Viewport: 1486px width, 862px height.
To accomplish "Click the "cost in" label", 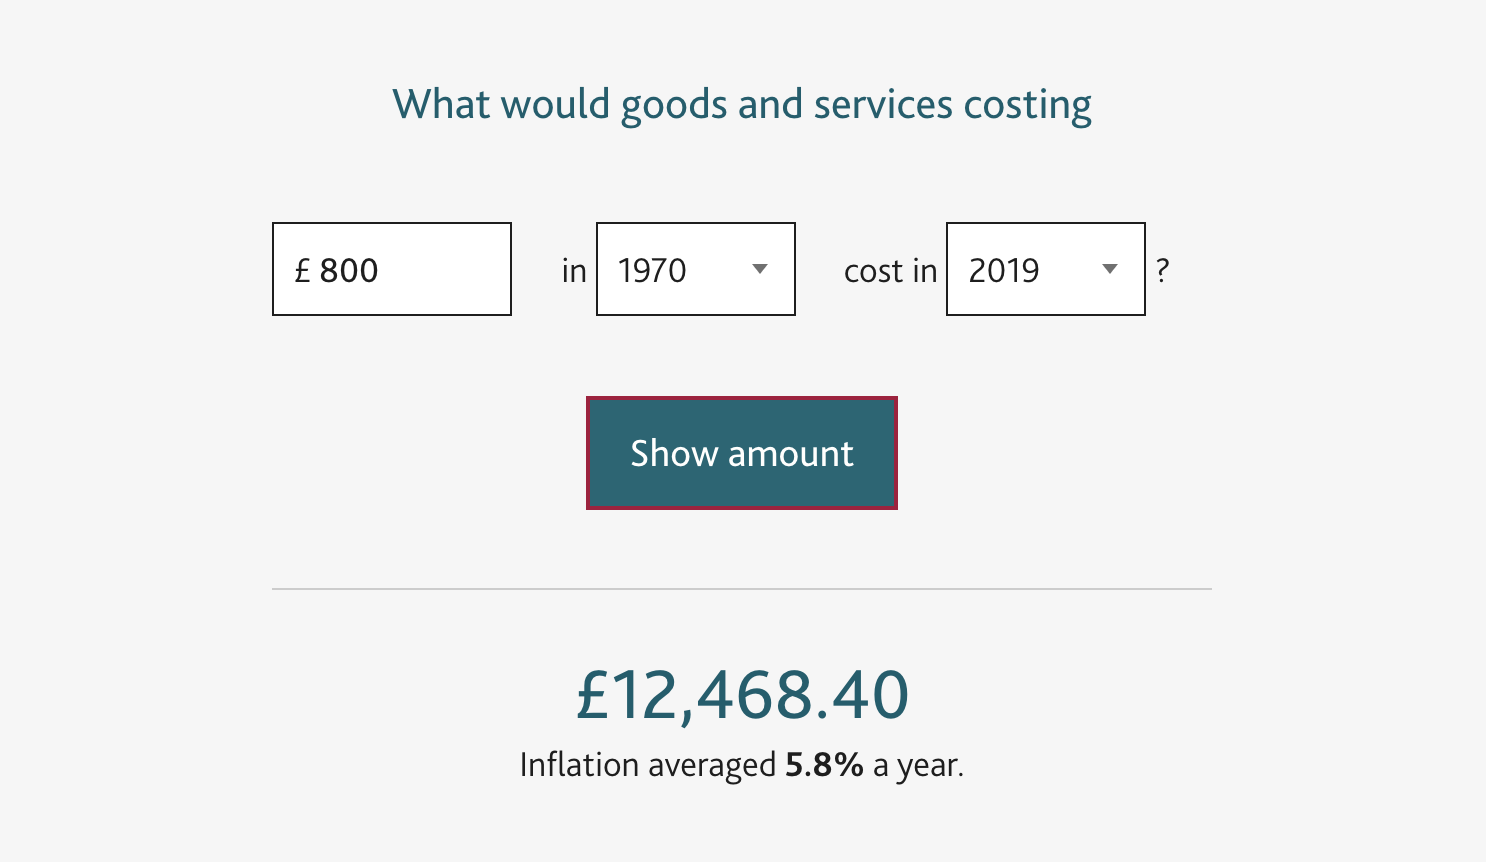I will (891, 270).
